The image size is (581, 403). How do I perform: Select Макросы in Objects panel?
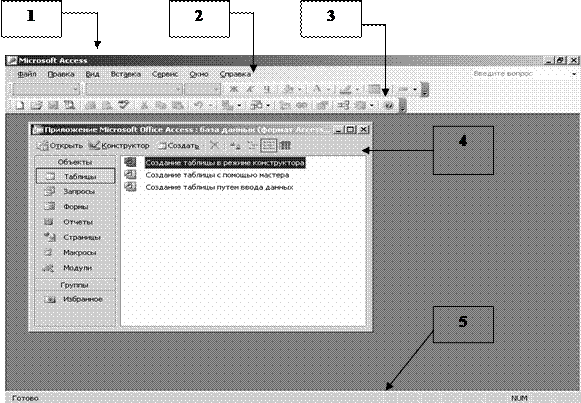point(76,253)
